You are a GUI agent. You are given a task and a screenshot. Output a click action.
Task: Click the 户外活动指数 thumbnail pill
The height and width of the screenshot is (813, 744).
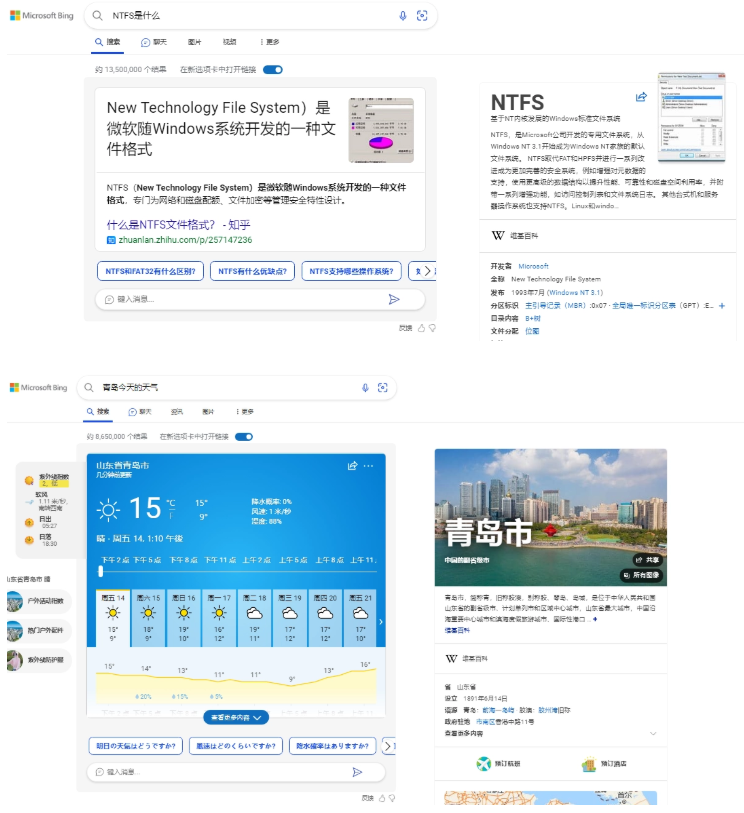click(39, 601)
